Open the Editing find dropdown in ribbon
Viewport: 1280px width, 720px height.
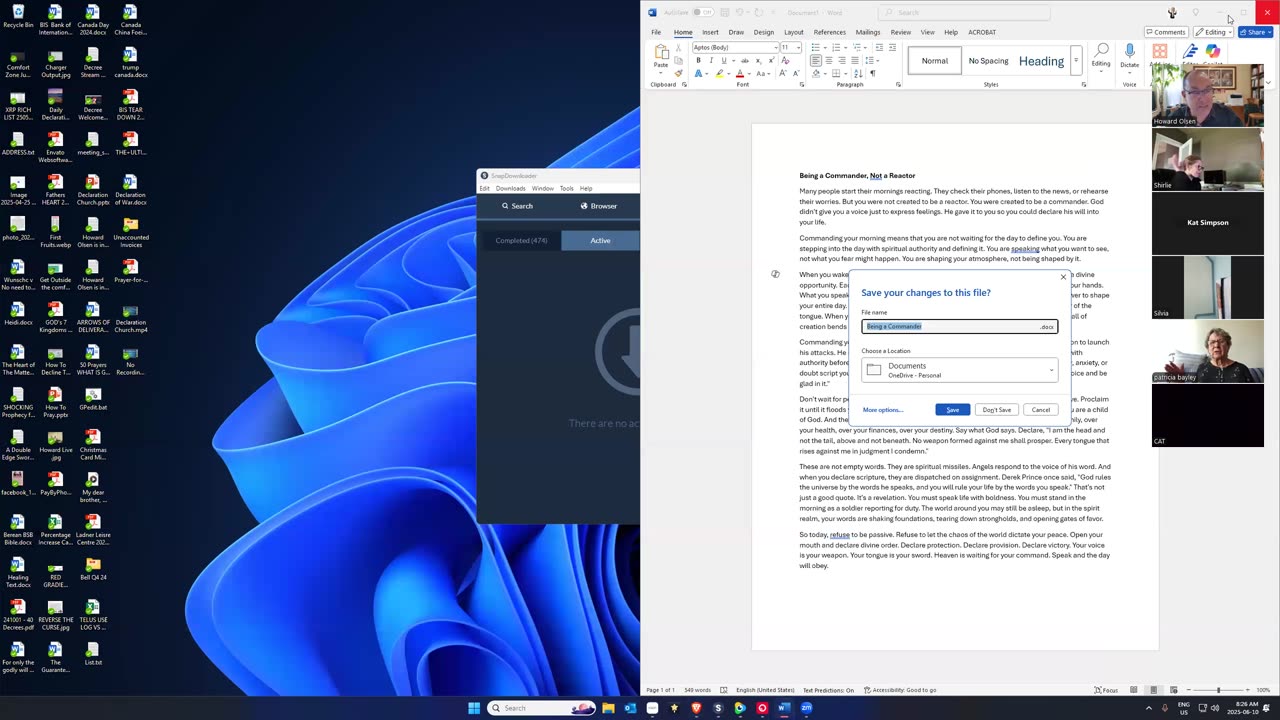1101,56
